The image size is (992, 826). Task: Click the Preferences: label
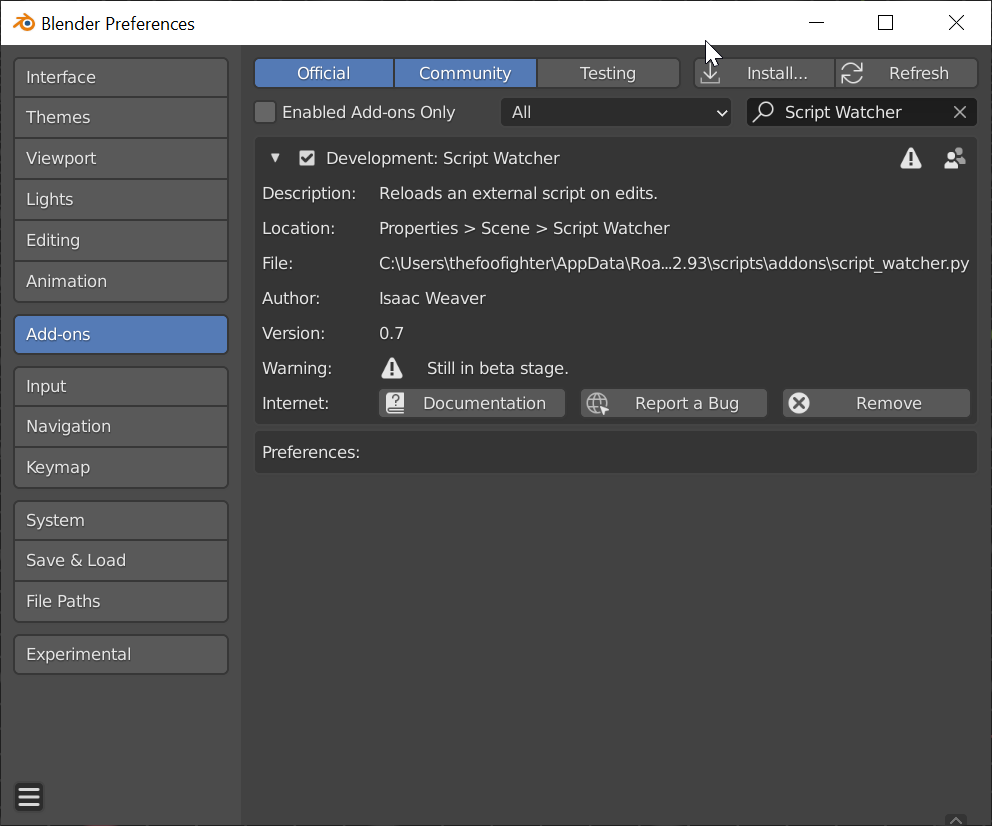tap(311, 452)
